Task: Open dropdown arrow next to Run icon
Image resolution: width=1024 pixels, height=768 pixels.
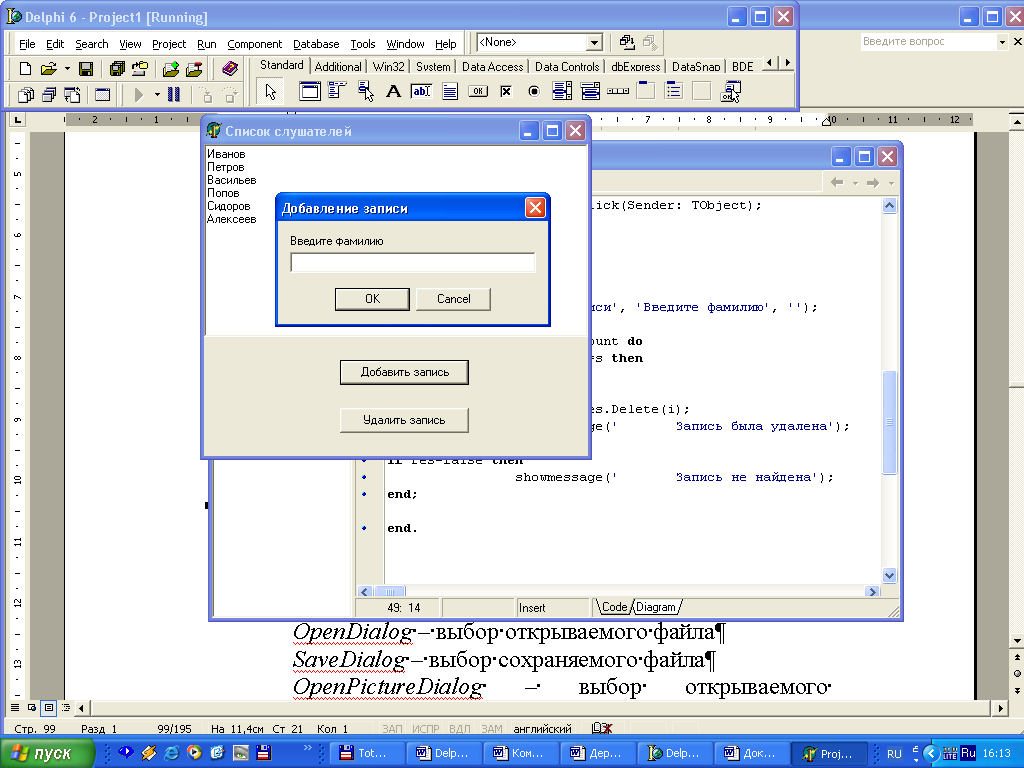Action: click(x=157, y=95)
